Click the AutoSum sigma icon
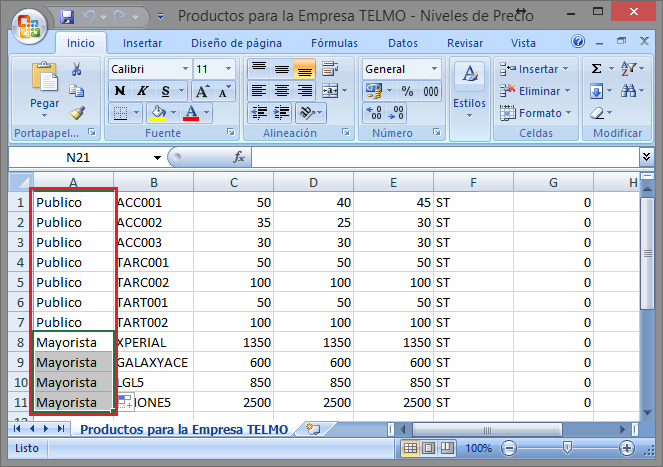The height and width of the screenshot is (467, 663). point(596,69)
